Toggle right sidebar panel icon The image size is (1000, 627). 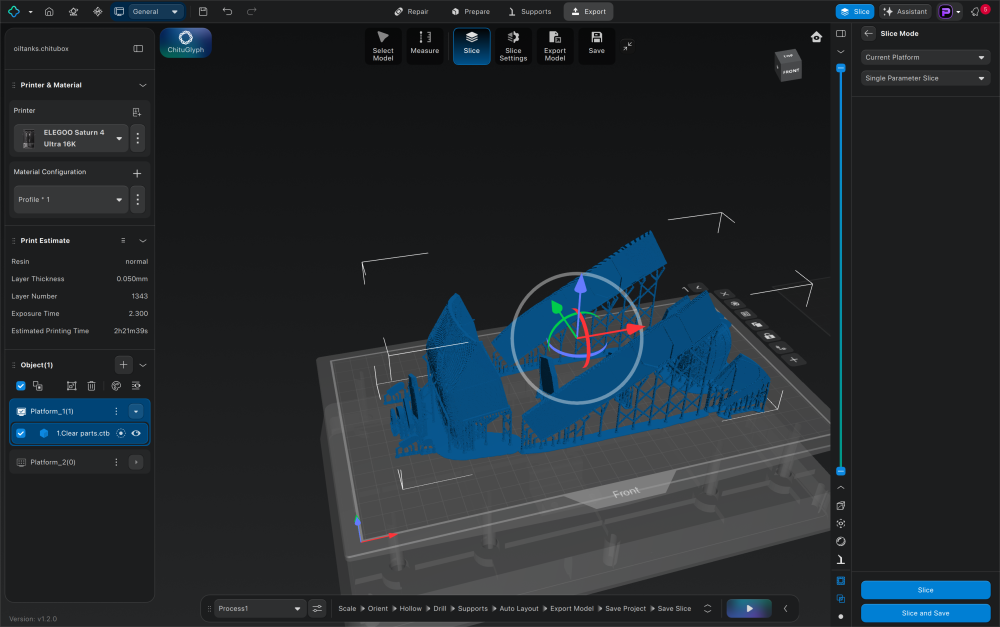click(841, 34)
